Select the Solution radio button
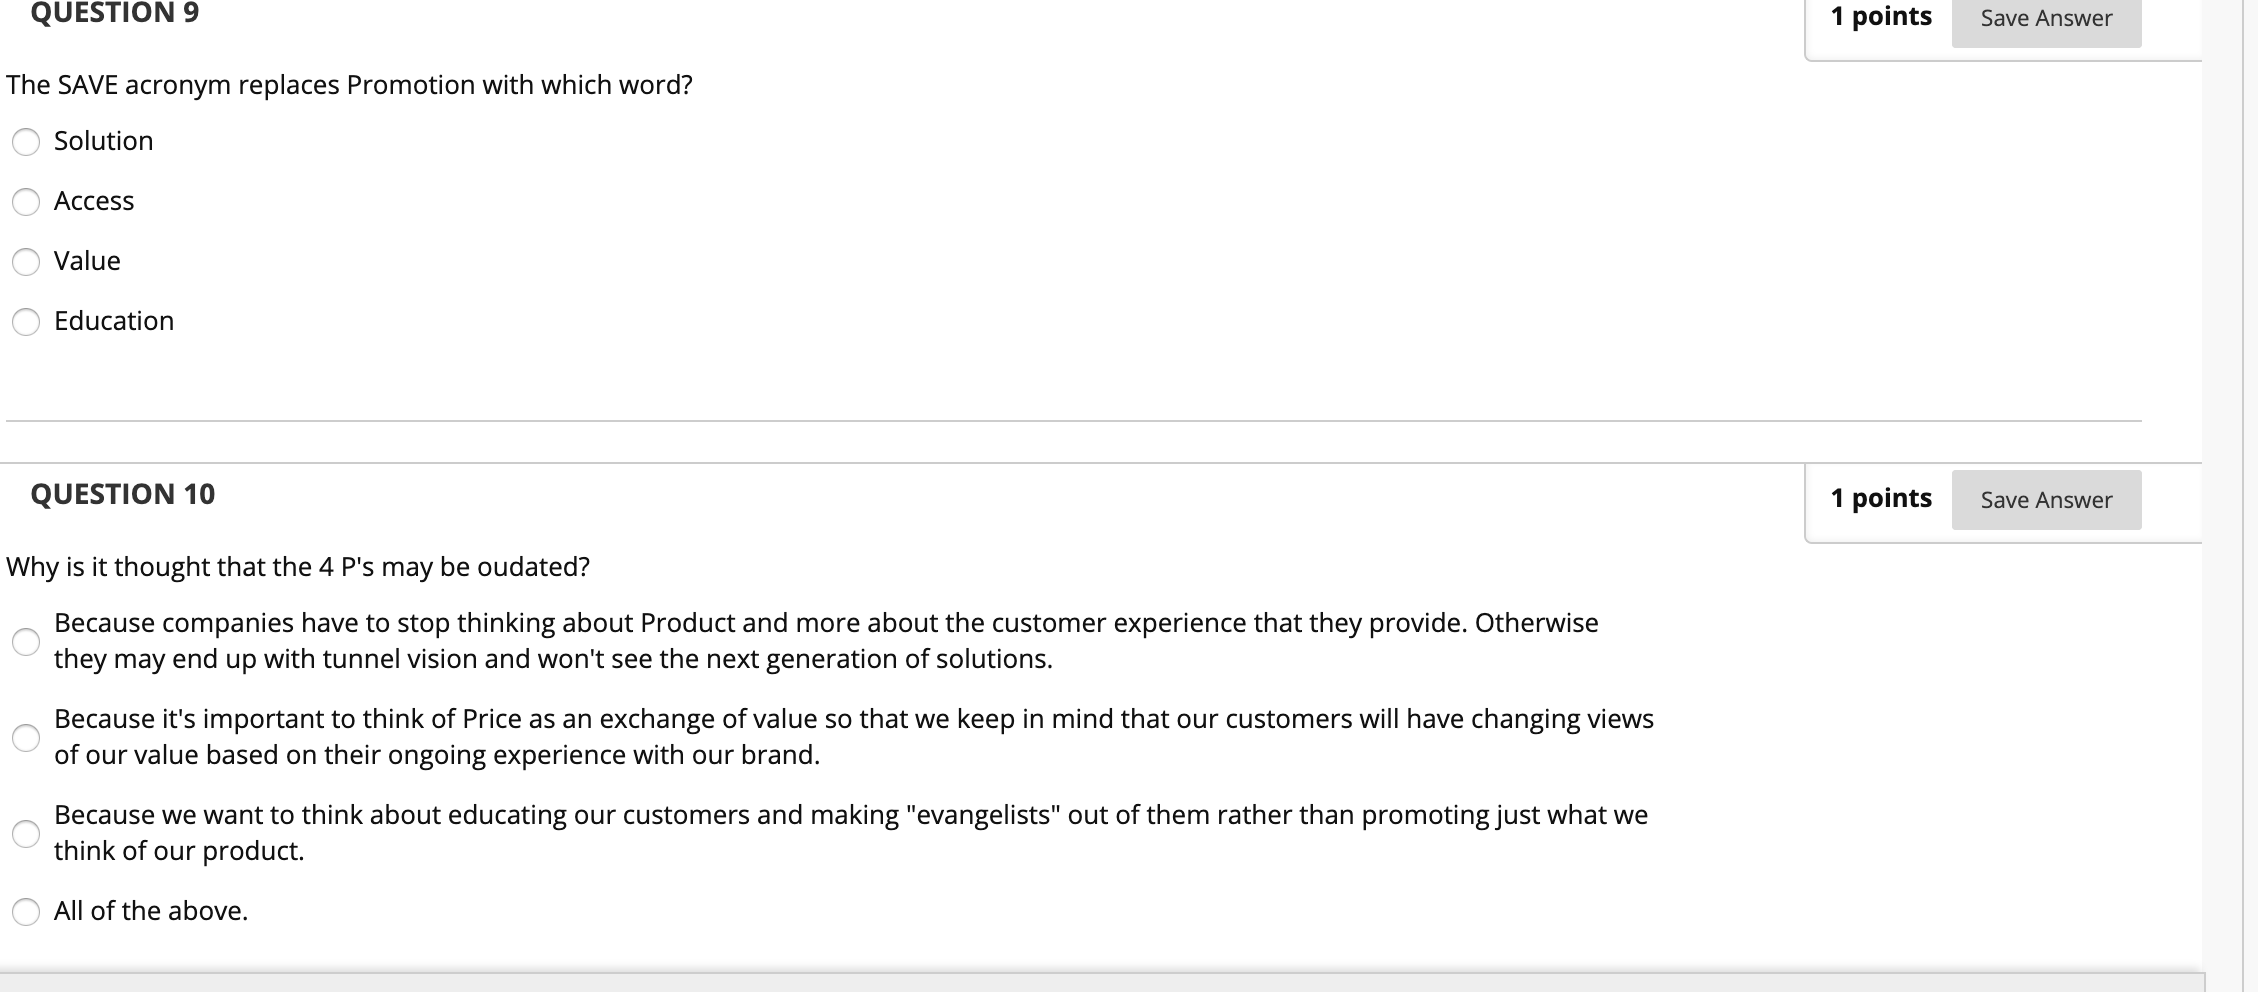This screenshot has width=2258, height=992. pyautogui.click(x=26, y=142)
